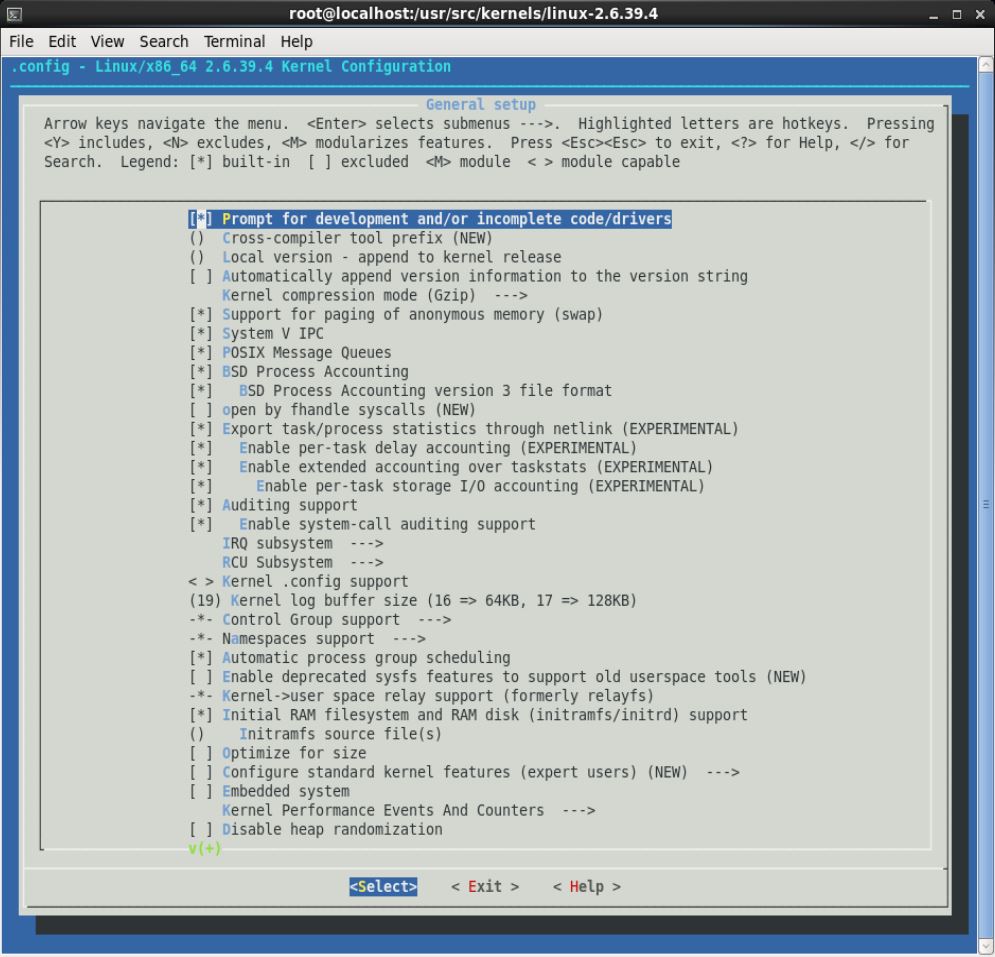Toggle BSD Process Accounting version 3 file format

[400, 390]
